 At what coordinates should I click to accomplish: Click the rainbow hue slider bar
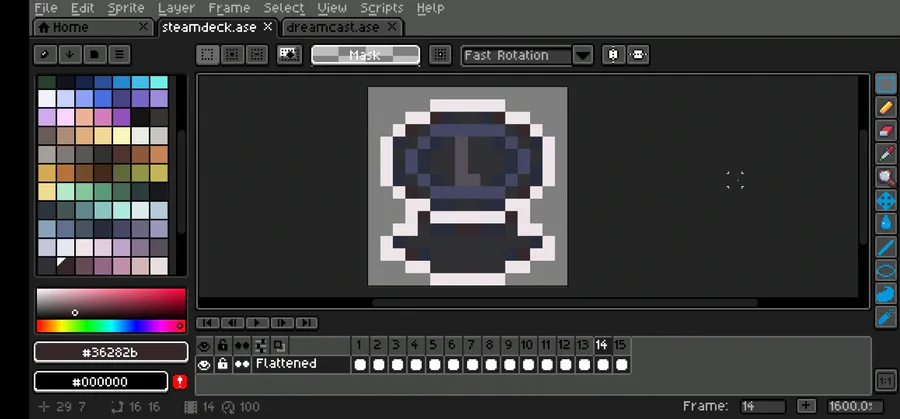point(111,326)
